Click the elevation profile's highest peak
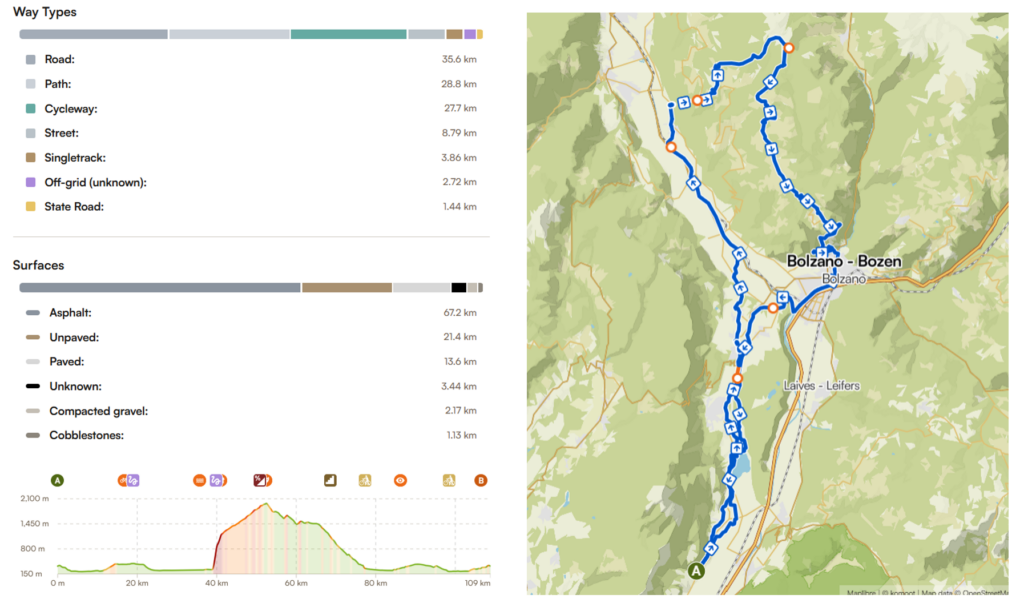The width and height of the screenshot is (1024, 603). tap(265, 503)
